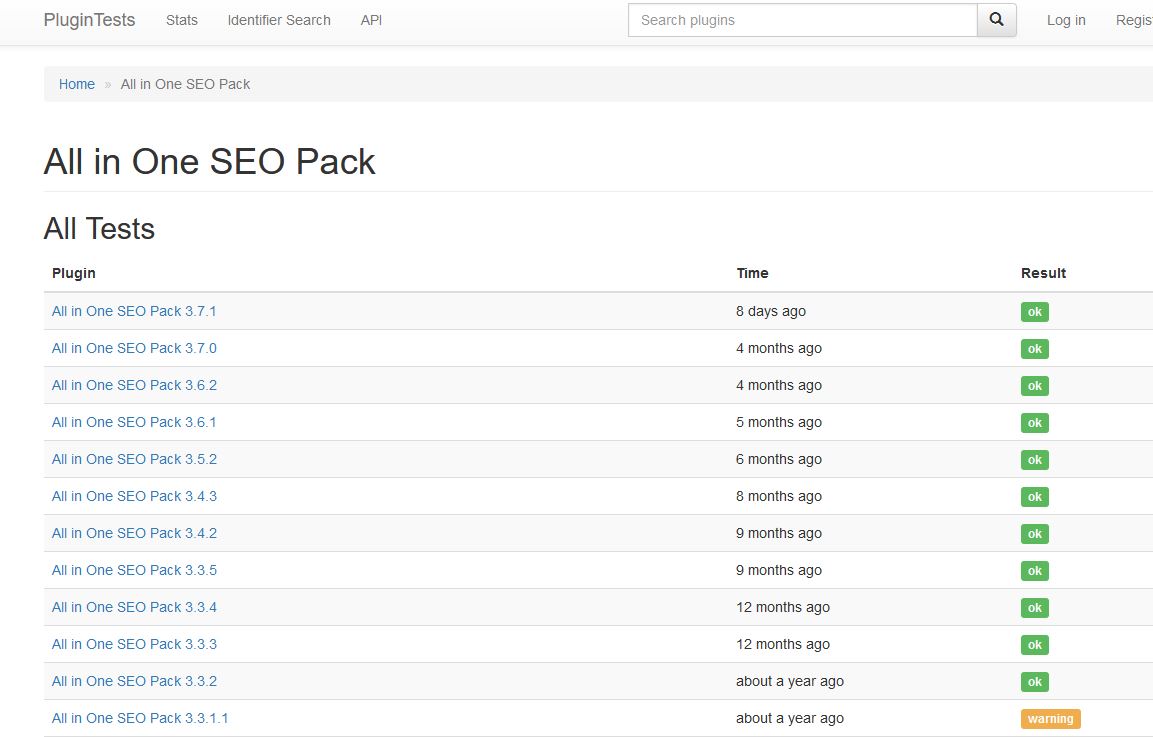1153x737 pixels.
Task: Click the ok badge for version 3.6.1
Action: [x=1035, y=423]
